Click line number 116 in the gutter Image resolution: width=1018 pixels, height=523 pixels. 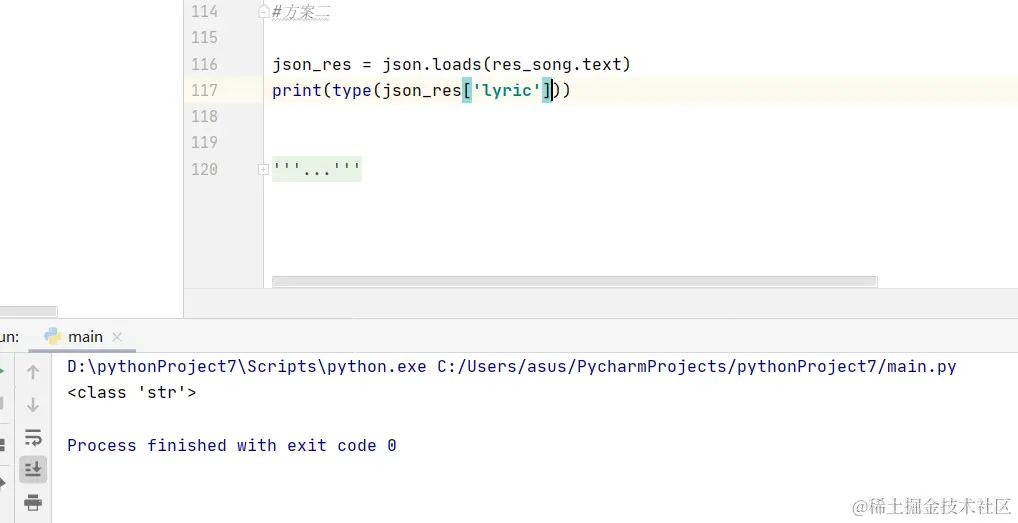point(205,64)
